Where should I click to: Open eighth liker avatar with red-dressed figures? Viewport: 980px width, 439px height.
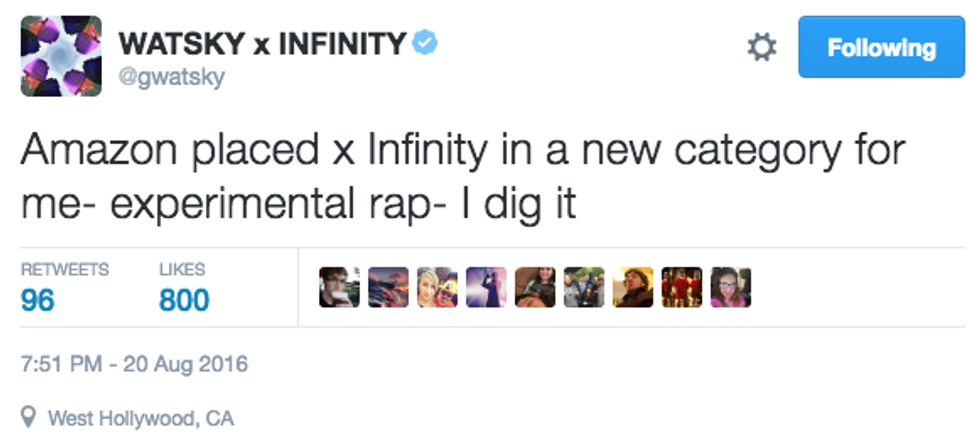[682, 287]
